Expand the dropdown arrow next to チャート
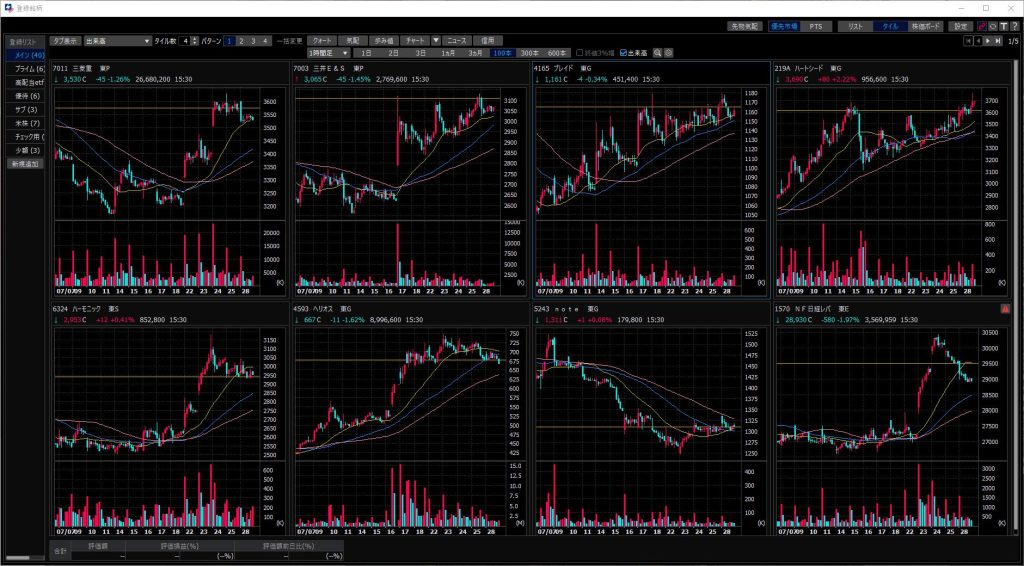1024x566 pixels. [x=436, y=41]
